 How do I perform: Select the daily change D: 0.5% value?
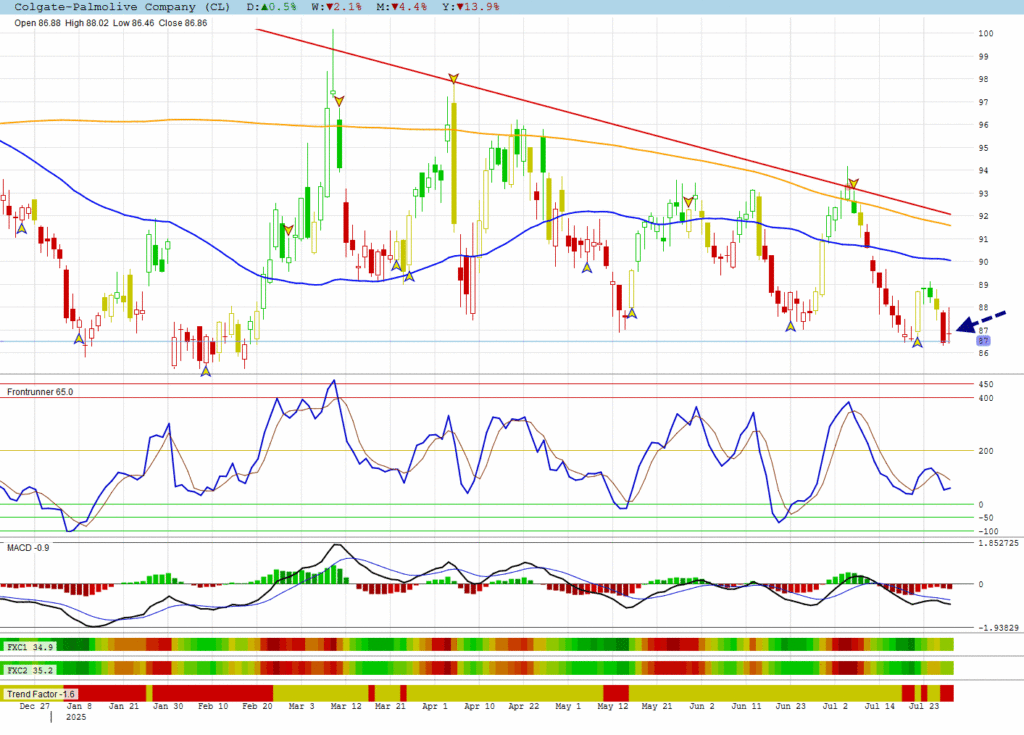pyautogui.click(x=272, y=7)
